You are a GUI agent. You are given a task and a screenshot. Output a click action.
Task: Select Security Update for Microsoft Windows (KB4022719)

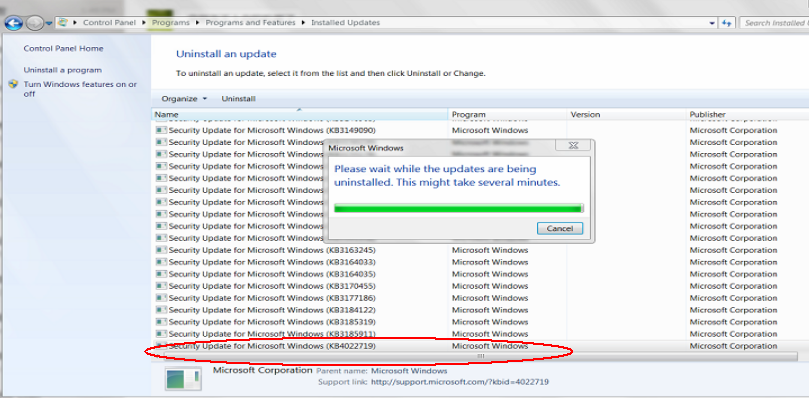272,345
